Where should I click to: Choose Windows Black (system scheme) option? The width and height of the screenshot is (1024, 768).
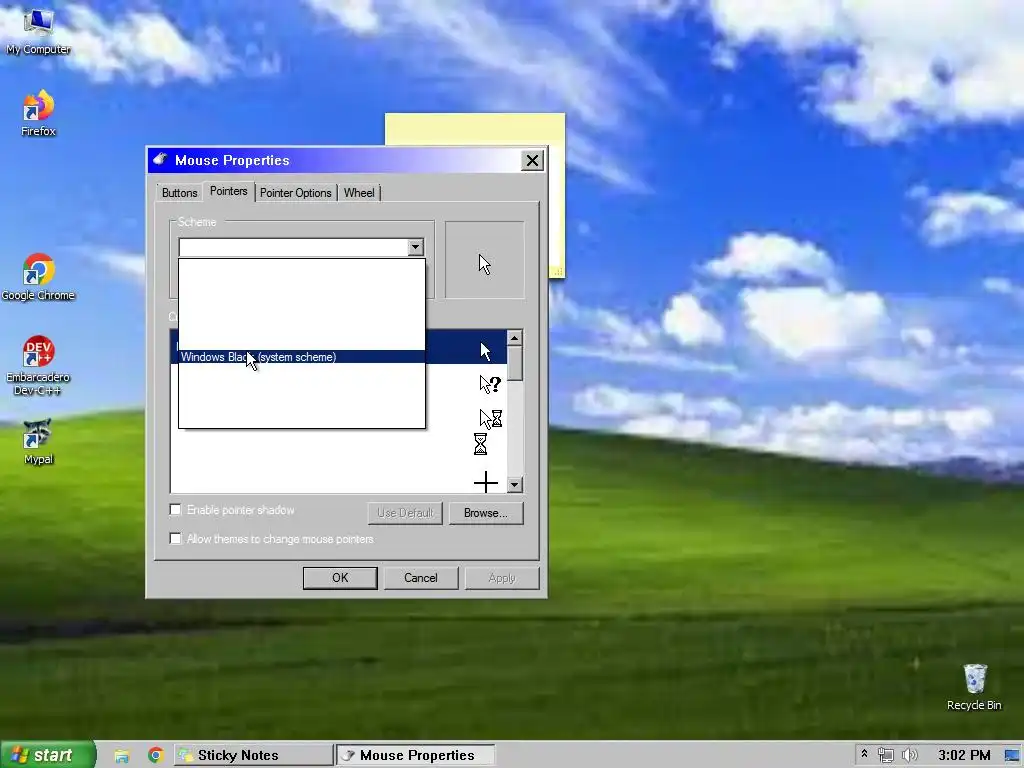point(301,357)
